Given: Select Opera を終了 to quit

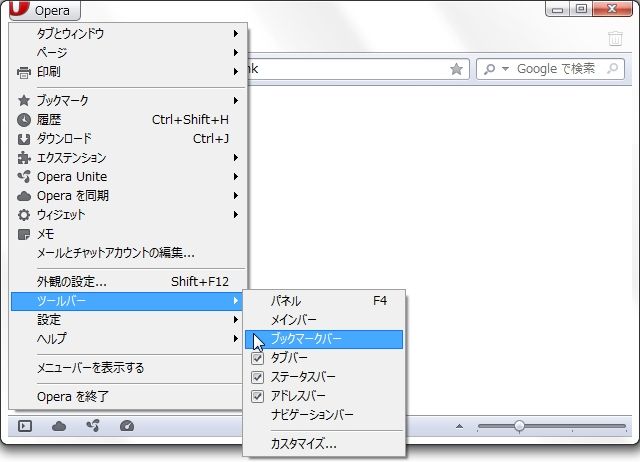Looking at the screenshot, I should point(129,396).
